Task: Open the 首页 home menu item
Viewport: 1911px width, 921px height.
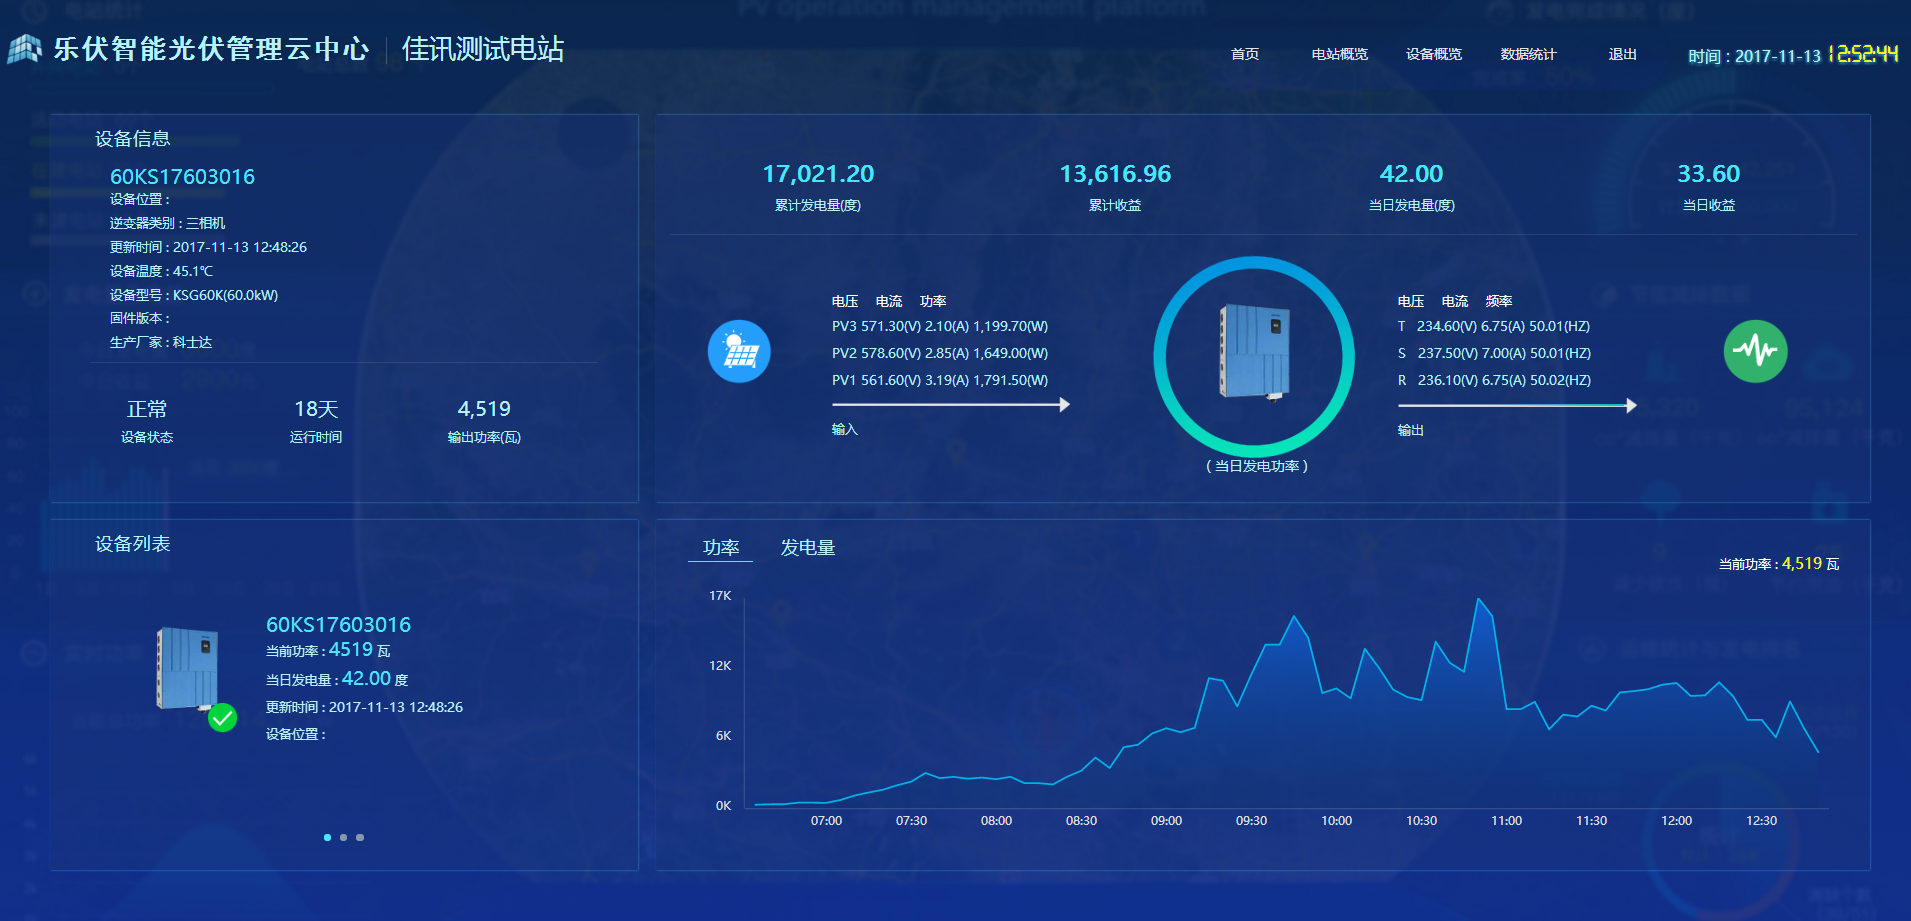Action: (1244, 54)
